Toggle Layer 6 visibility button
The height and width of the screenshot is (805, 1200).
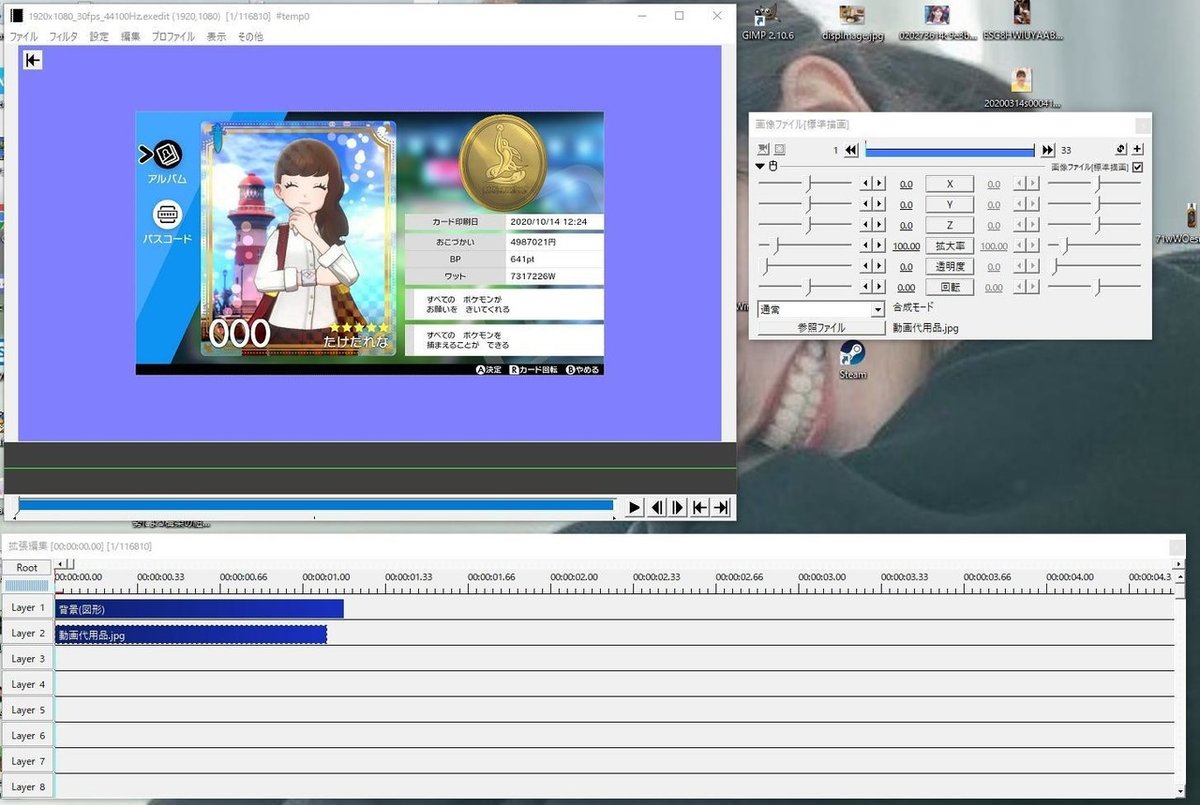click(28, 736)
